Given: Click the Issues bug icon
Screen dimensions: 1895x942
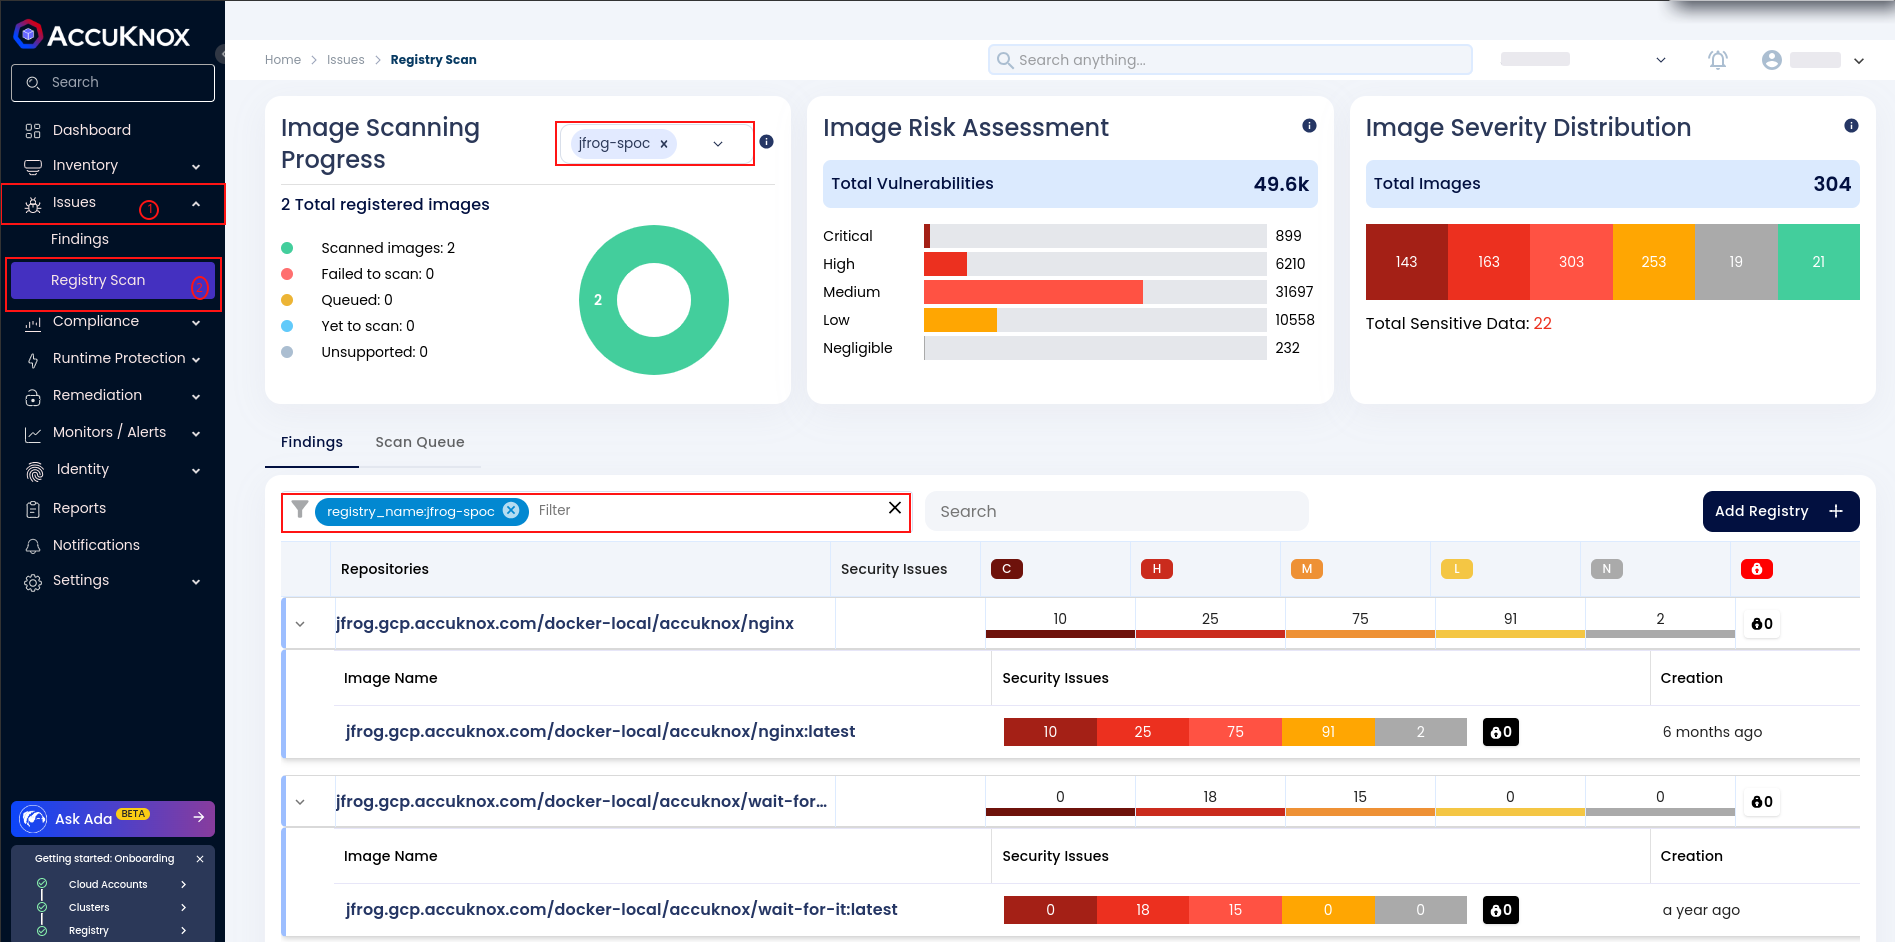Looking at the screenshot, I should (x=33, y=204).
